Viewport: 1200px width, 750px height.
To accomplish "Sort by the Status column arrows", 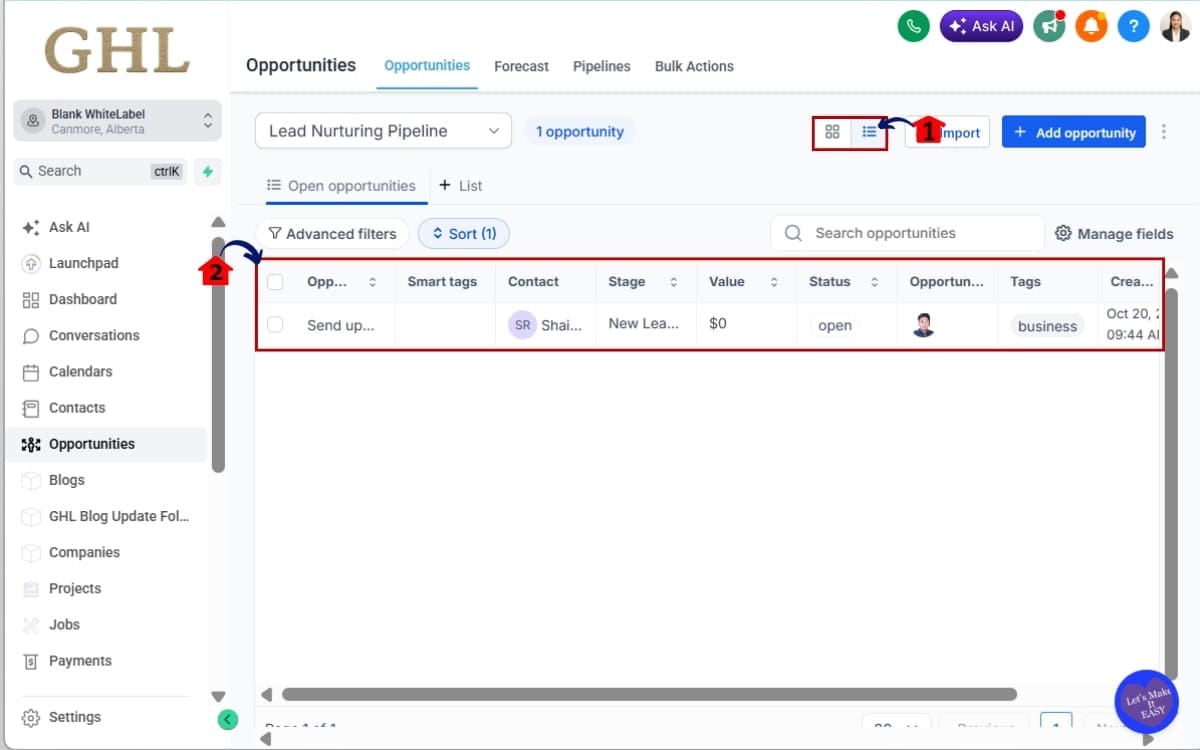I will click(874, 282).
